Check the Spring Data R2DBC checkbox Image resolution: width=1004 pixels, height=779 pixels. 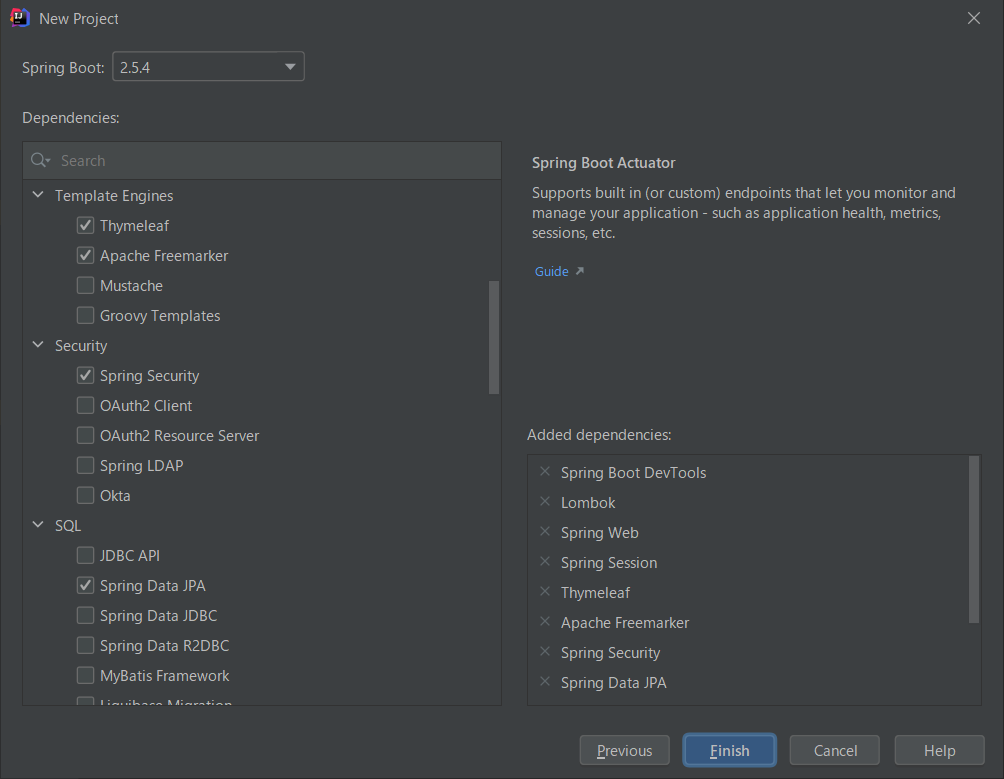pos(85,645)
